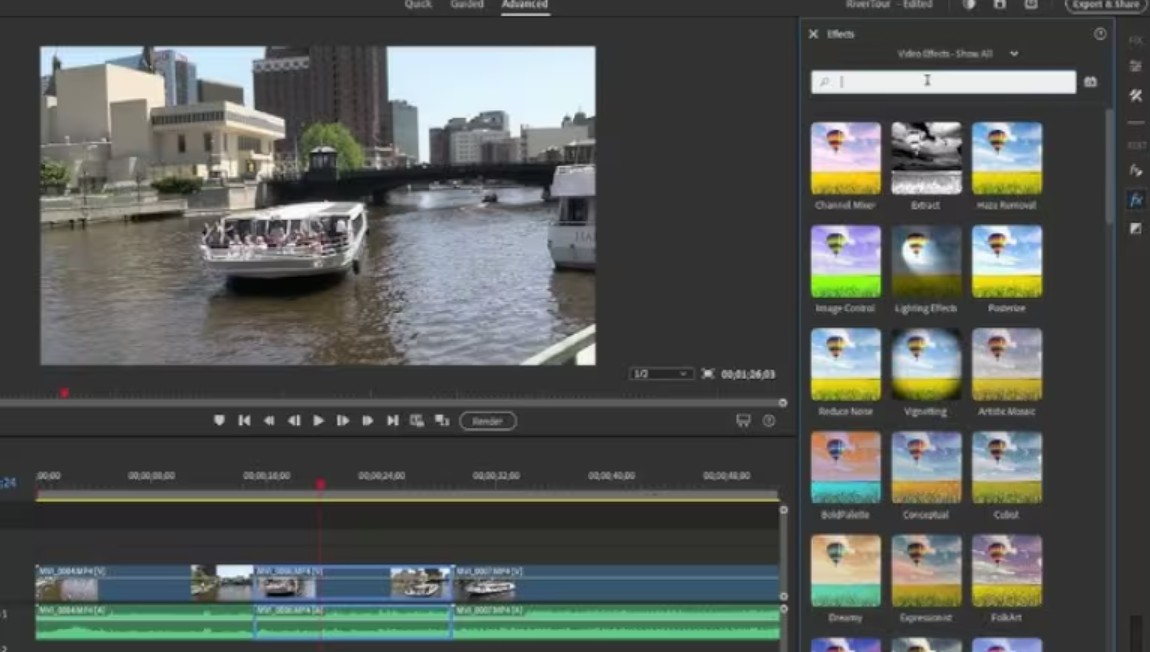Add a marker with the marker icon
The height and width of the screenshot is (652, 1150).
[219, 421]
